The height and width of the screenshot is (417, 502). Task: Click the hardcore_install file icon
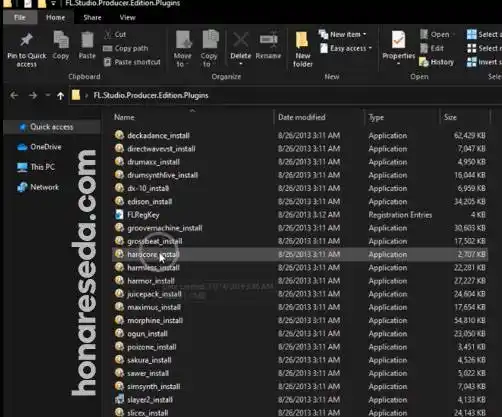119,254
